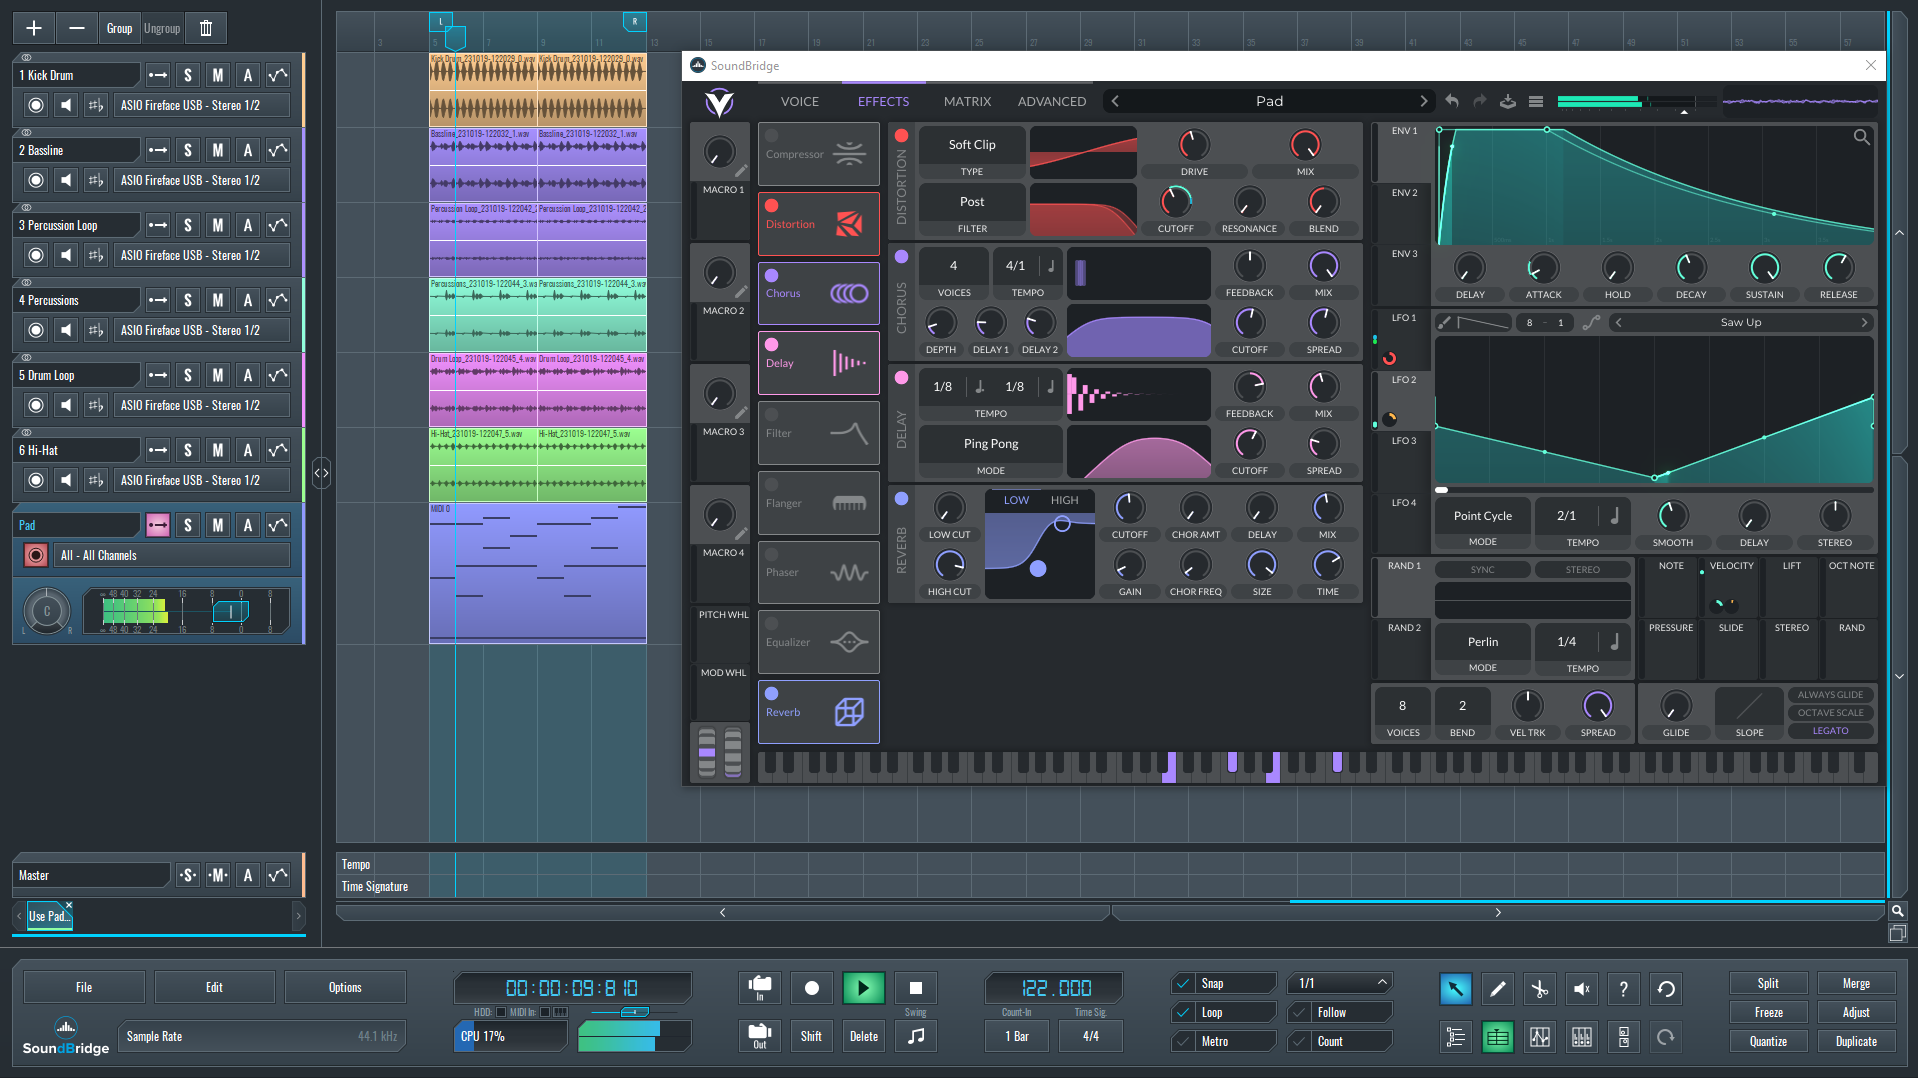This screenshot has width=1918, height=1078.
Task: Click the magnifier in ENV 1 display
Action: (x=1861, y=137)
